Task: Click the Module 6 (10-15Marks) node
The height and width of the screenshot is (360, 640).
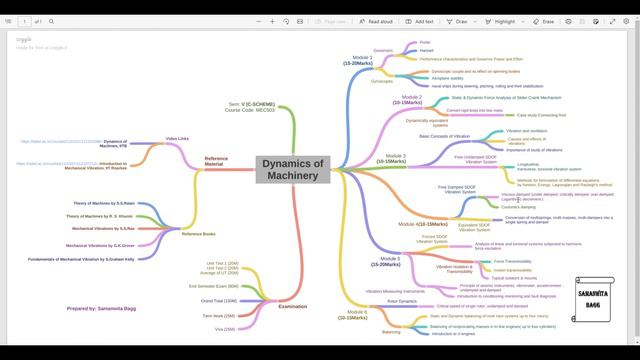Action: point(353,315)
